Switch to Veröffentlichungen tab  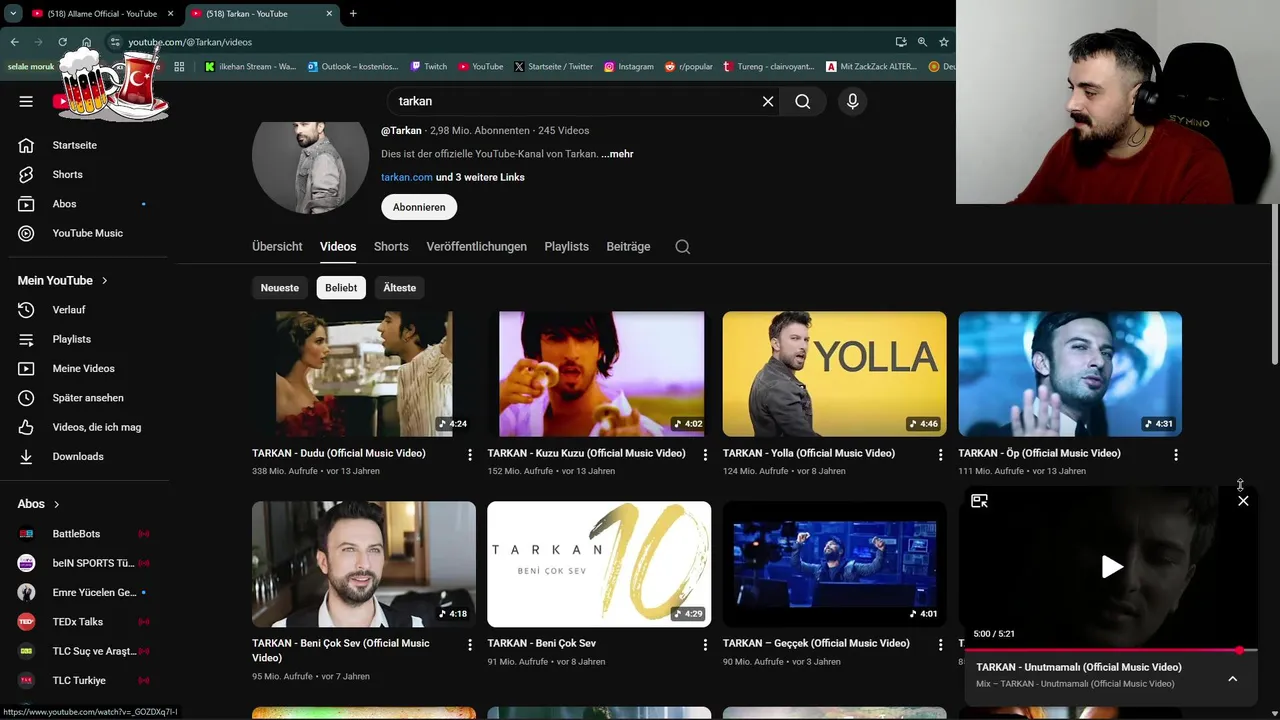(476, 247)
